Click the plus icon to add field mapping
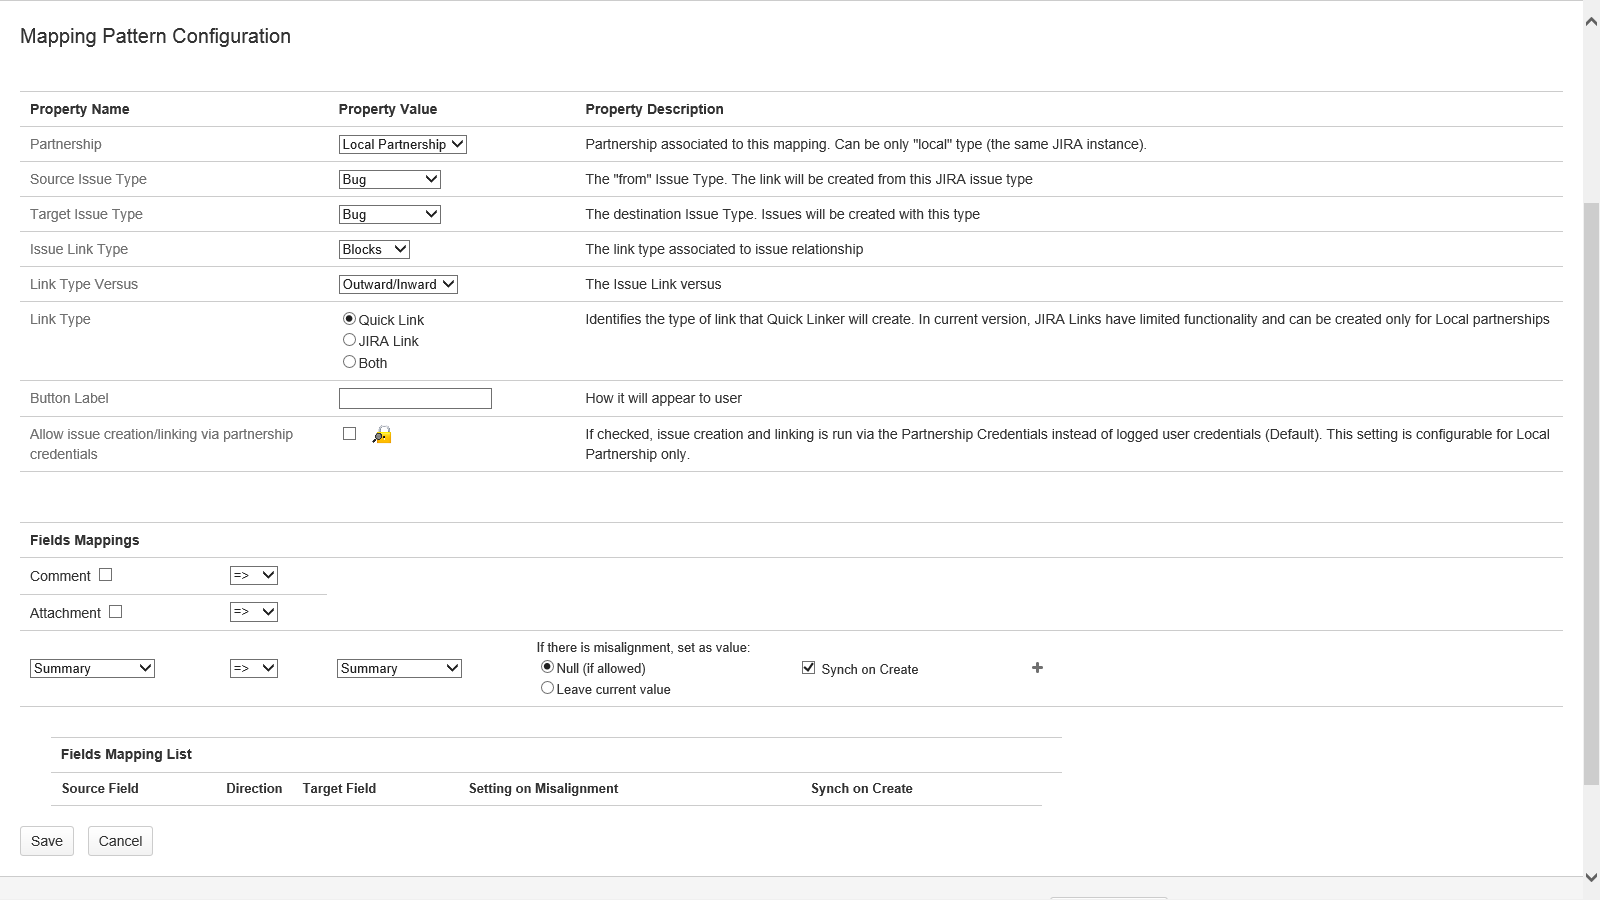The width and height of the screenshot is (1600, 900). (x=1037, y=668)
